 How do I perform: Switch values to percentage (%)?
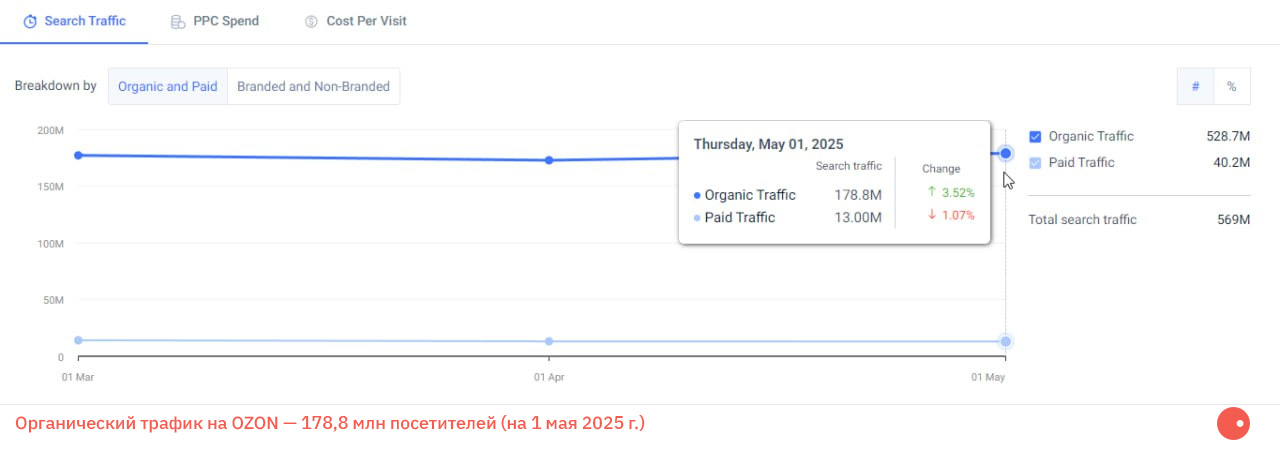(x=1231, y=87)
